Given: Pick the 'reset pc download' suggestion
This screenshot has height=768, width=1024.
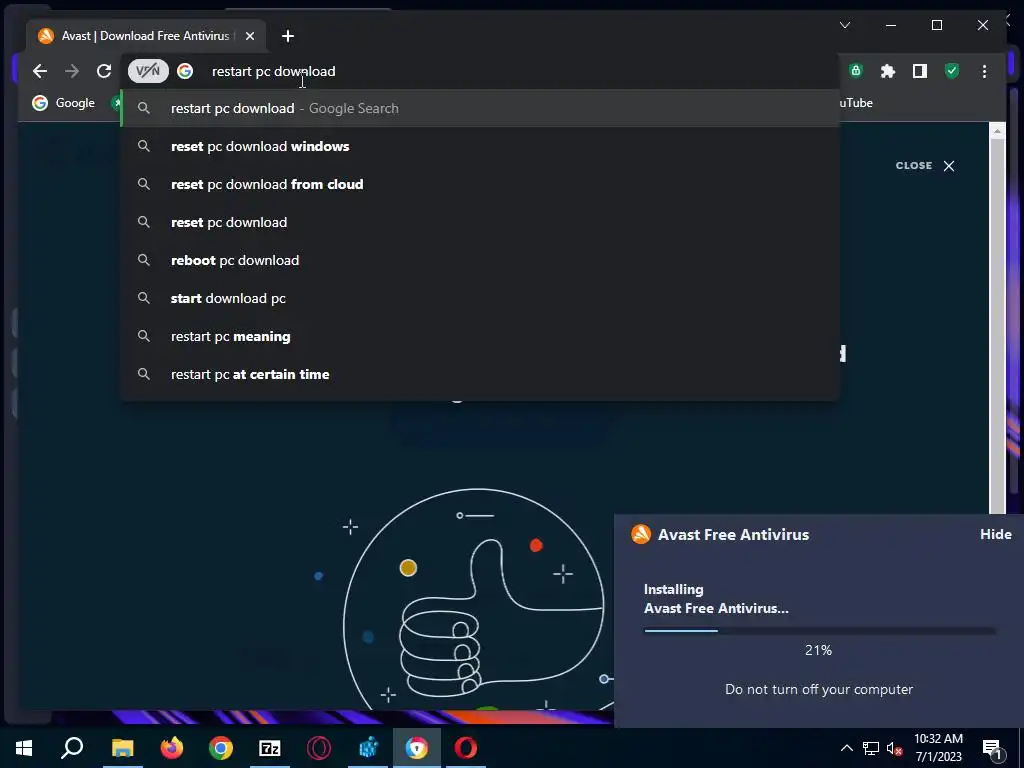Looking at the screenshot, I should [480, 222].
